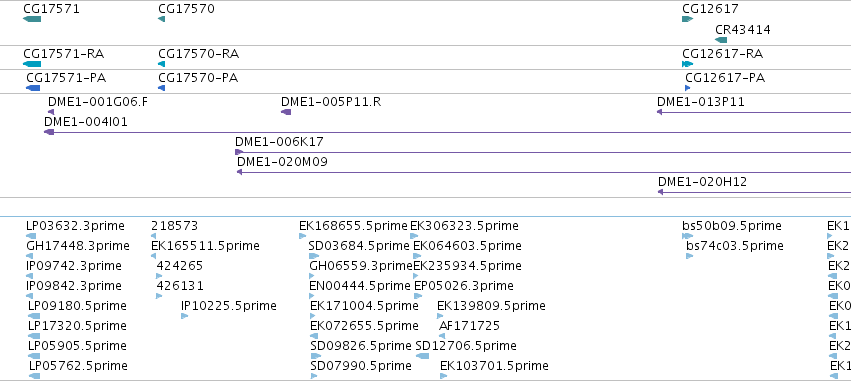
Task: Click the CR43414 gene glyph
Action: [x=721, y=40]
